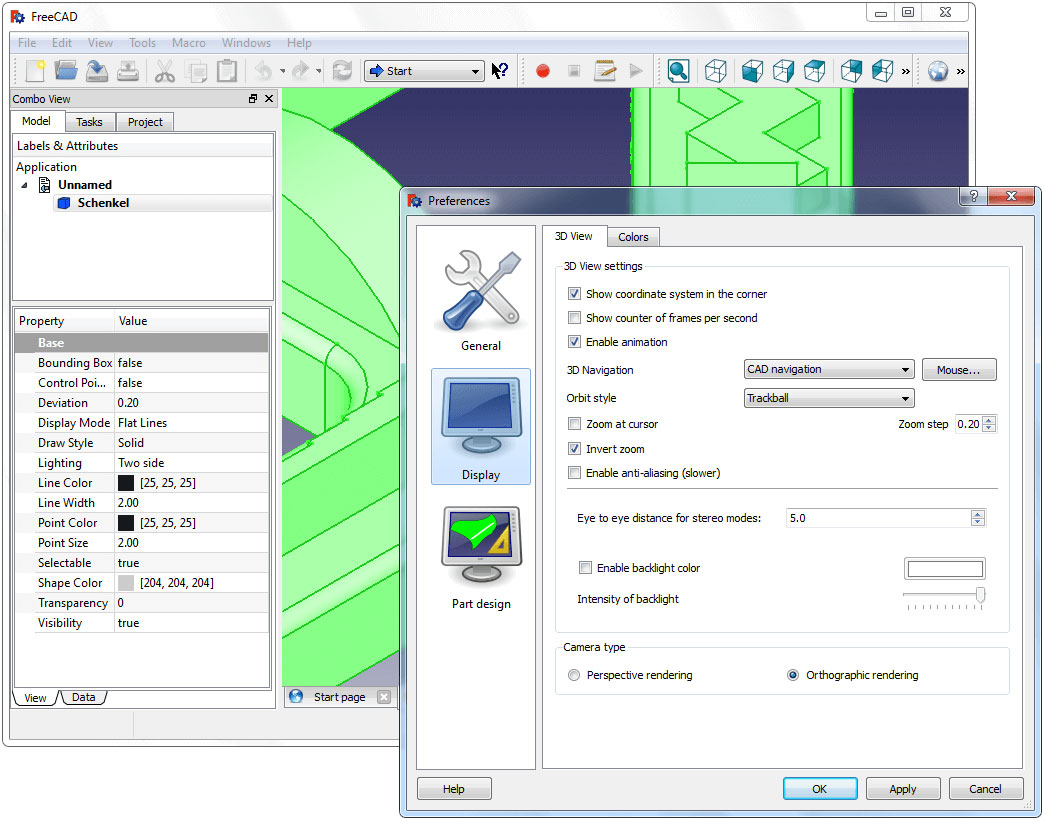Toggle Show coordinate system in the corner
This screenshot has width=1046, height=822.
(574, 294)
